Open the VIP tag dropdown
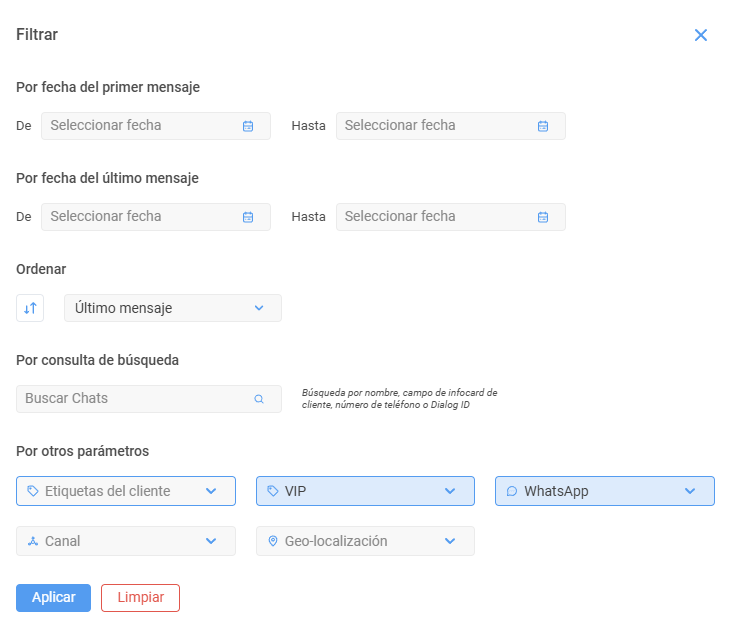 coord(365,491)
